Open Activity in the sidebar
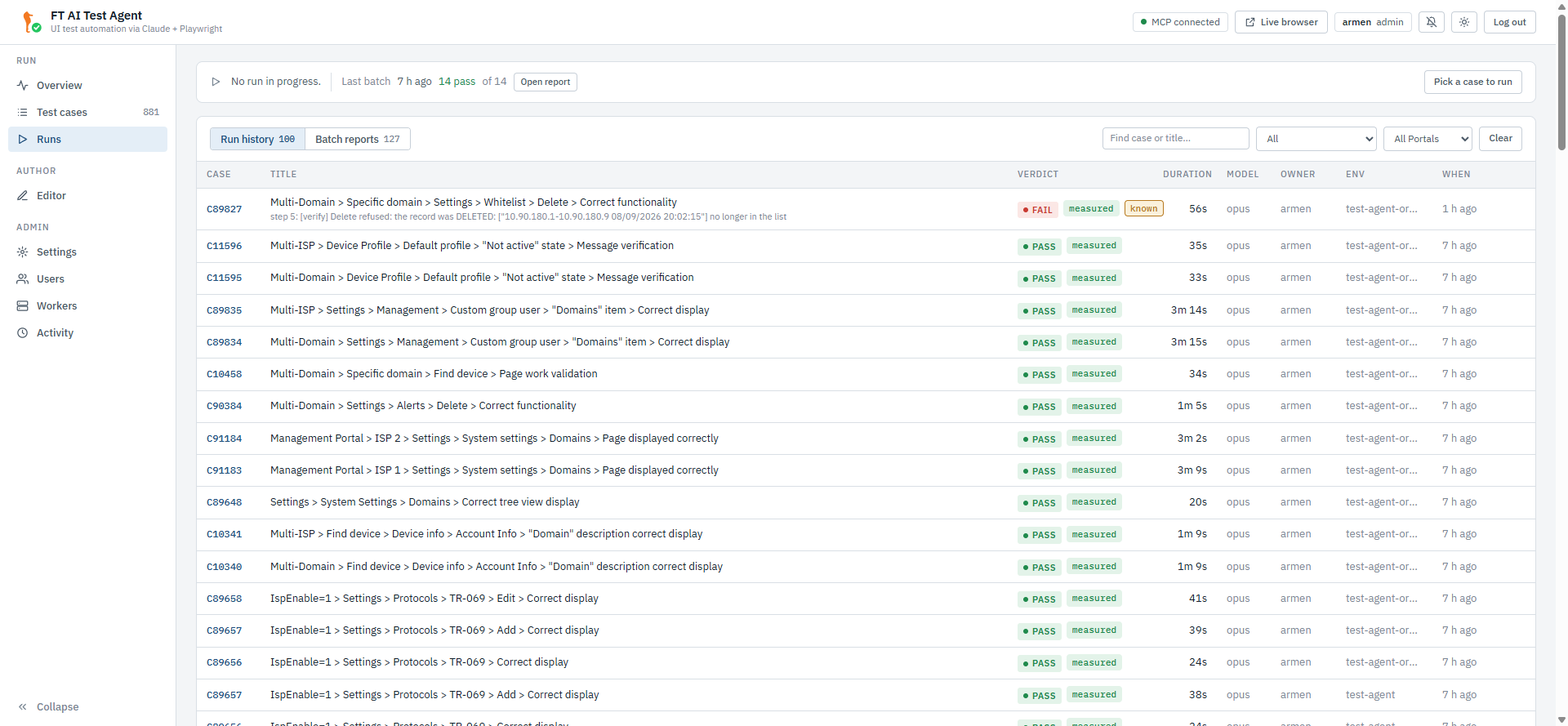The image size is (1568, 726). [88, 333]
